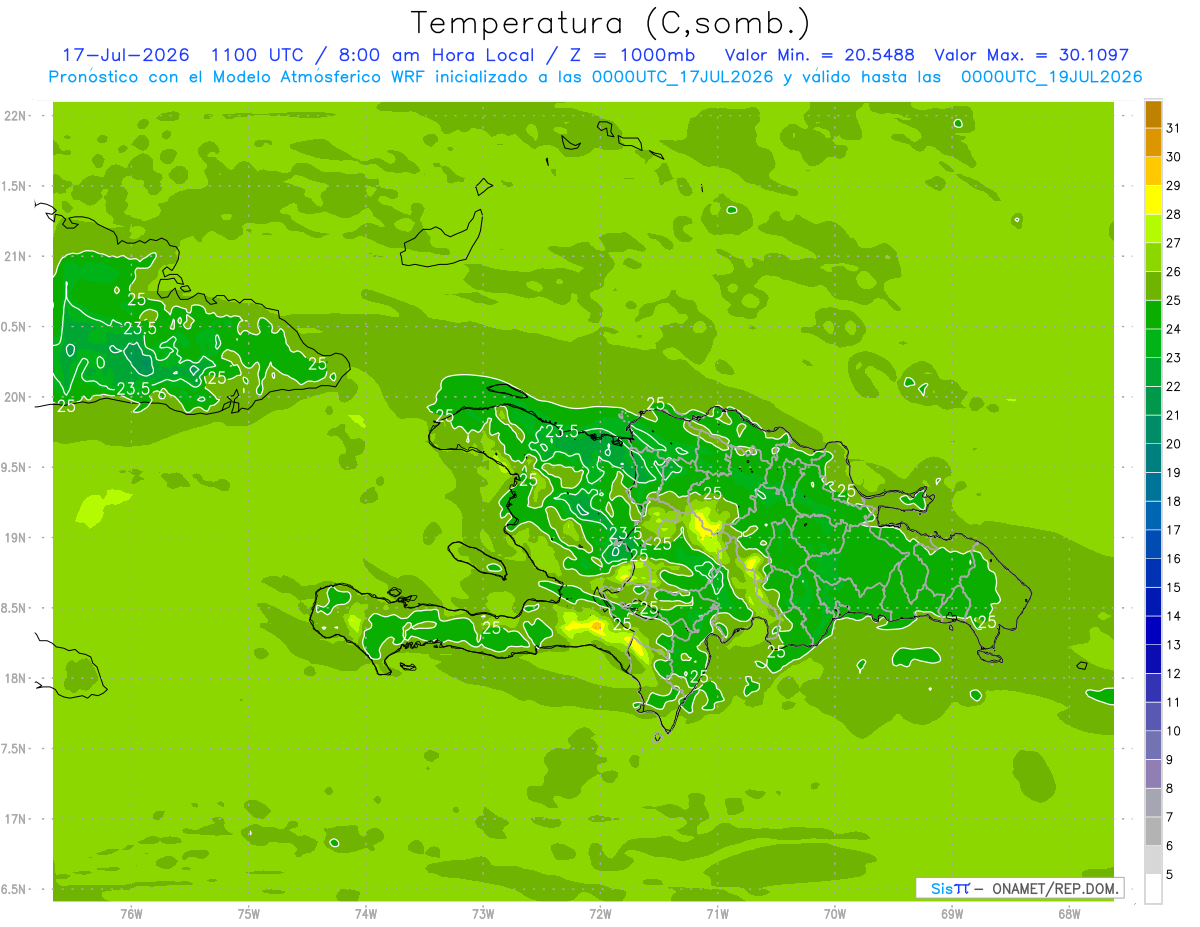Click the legend value "8"
1200x927 pixels.
tap(1170, 788)
